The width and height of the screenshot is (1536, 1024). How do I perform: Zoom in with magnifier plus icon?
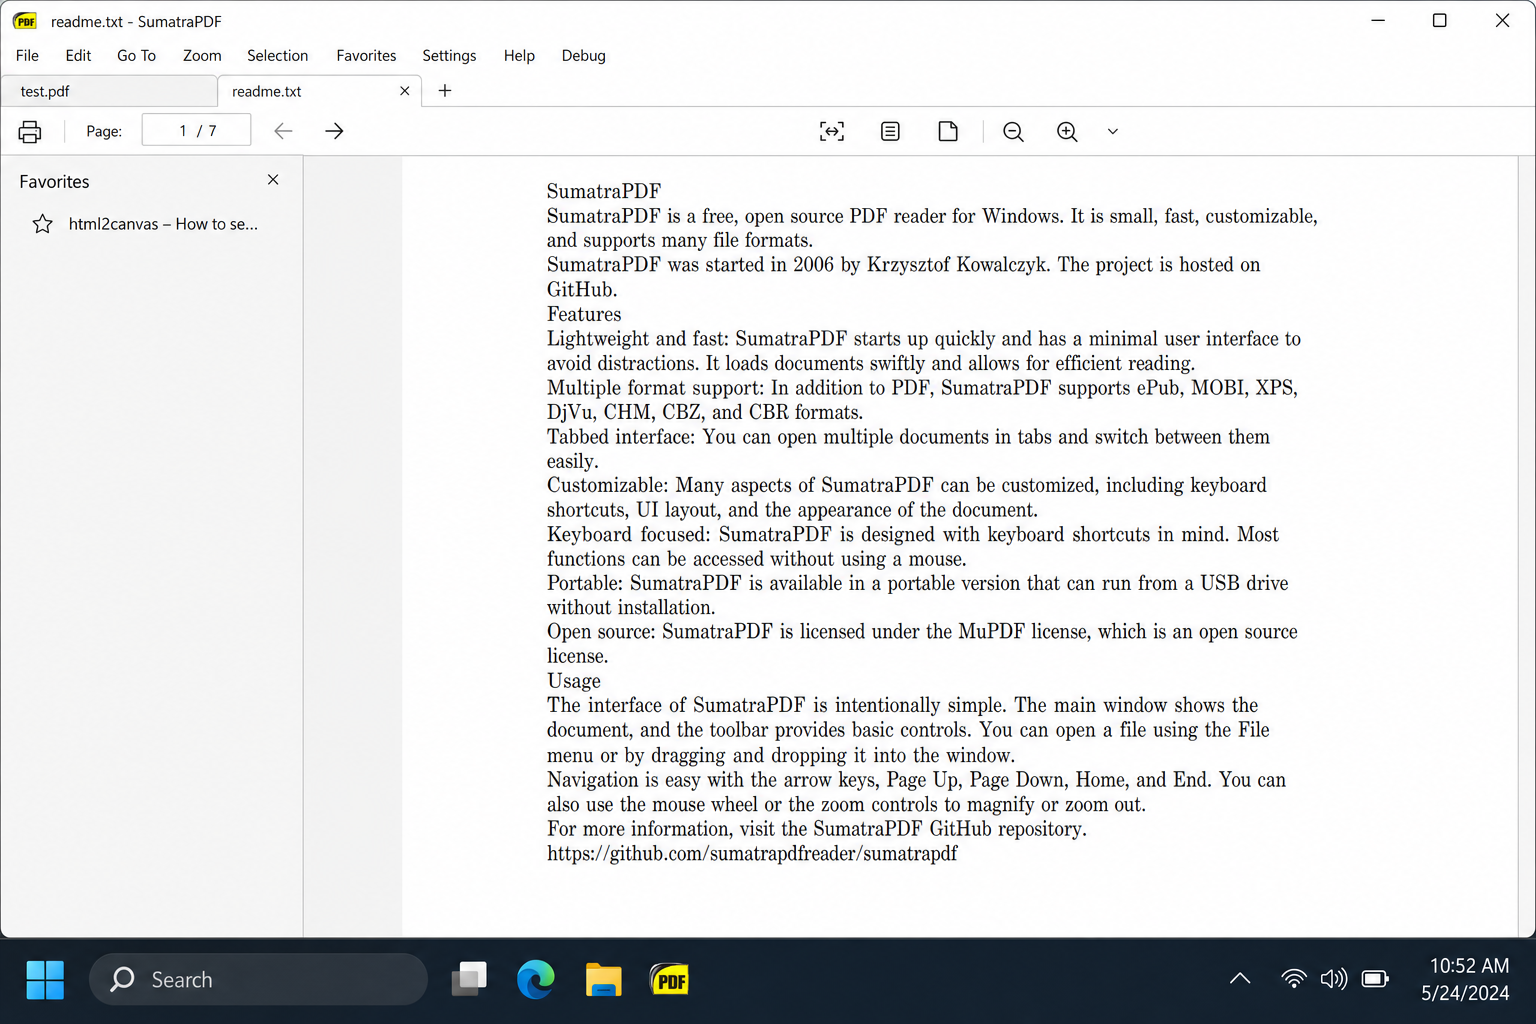pos(1067,131)
